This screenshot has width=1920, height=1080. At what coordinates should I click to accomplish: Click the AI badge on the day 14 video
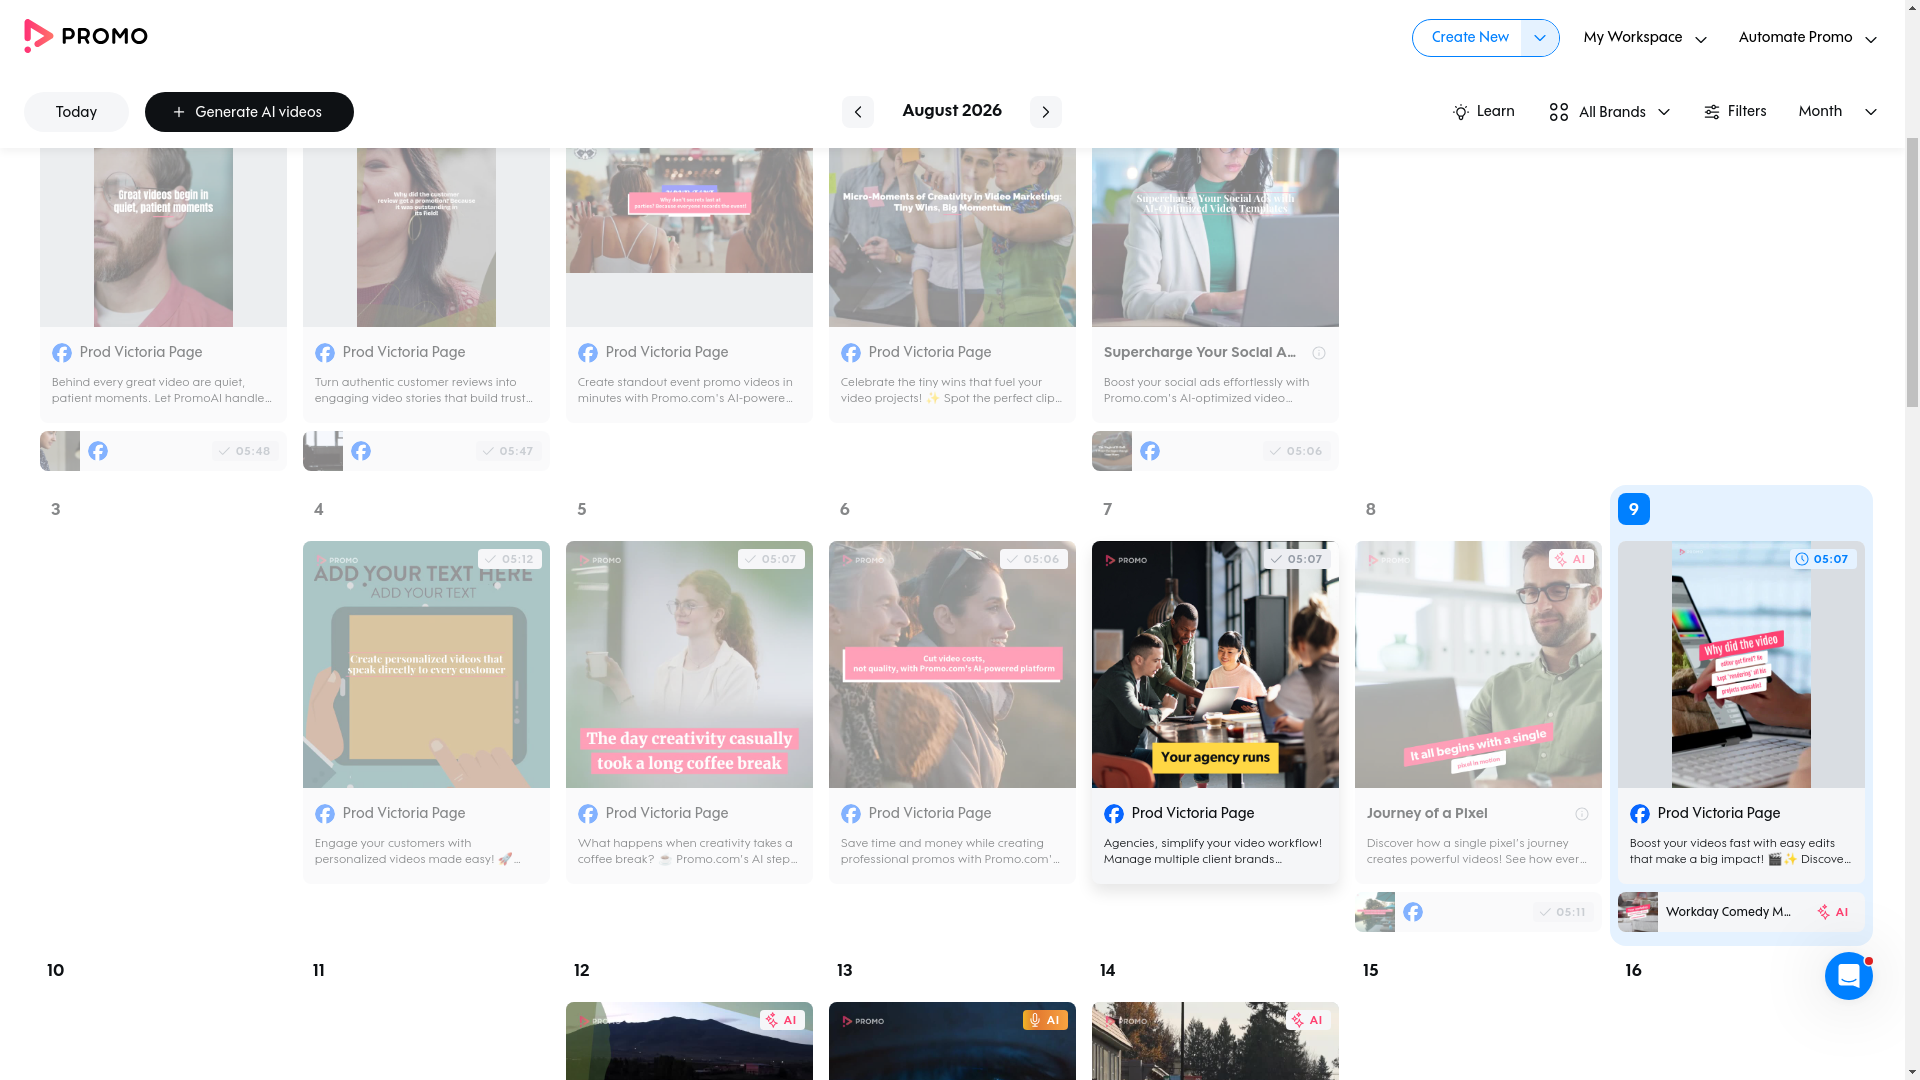[1308, 1020]
